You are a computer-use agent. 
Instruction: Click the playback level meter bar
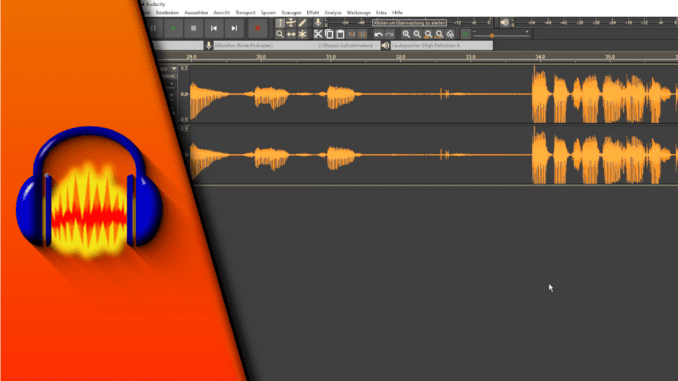point(595,22)
